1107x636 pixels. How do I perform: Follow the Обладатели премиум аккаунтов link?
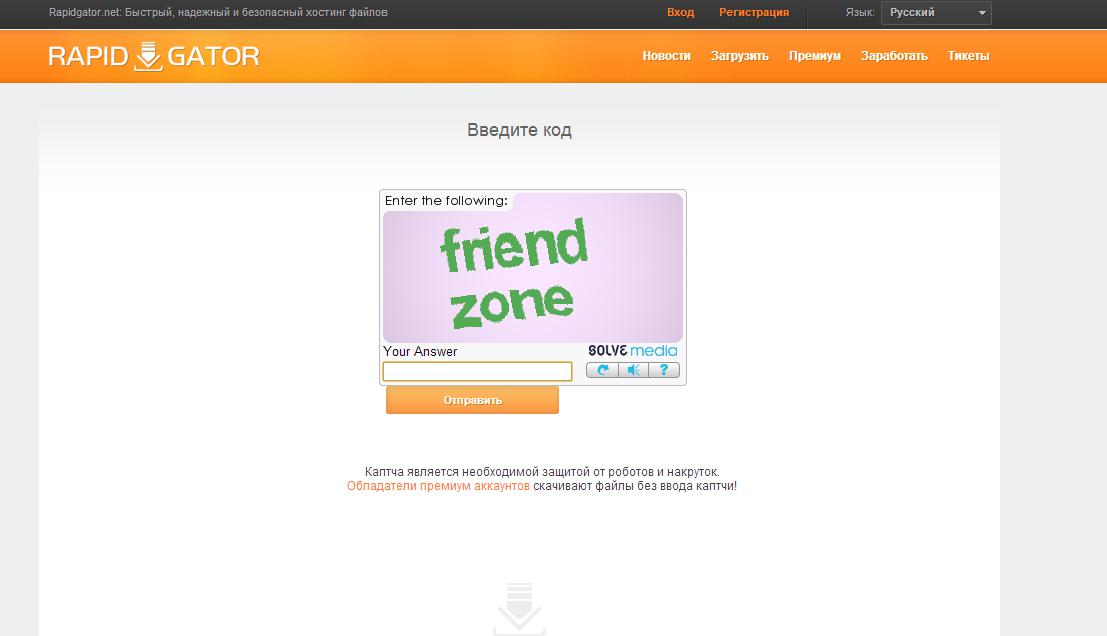coord(438,486)
